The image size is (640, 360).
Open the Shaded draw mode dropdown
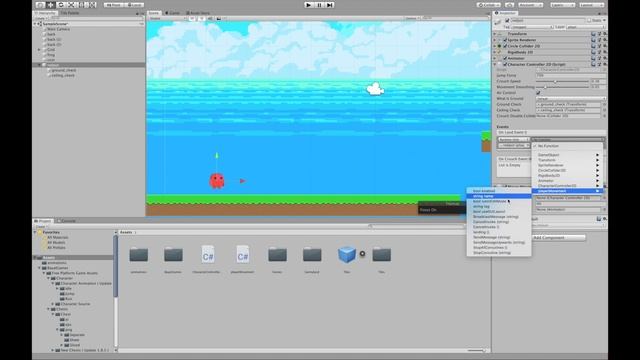(167, 18)
